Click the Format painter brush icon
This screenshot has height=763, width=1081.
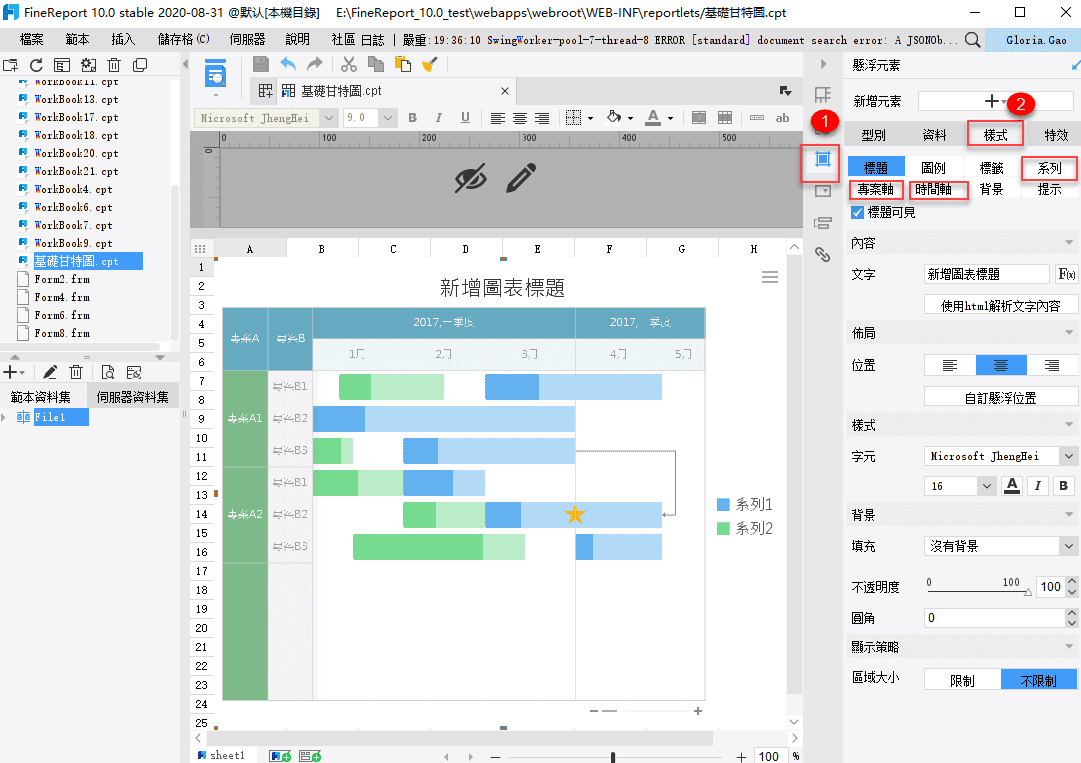tap(430, 65)
